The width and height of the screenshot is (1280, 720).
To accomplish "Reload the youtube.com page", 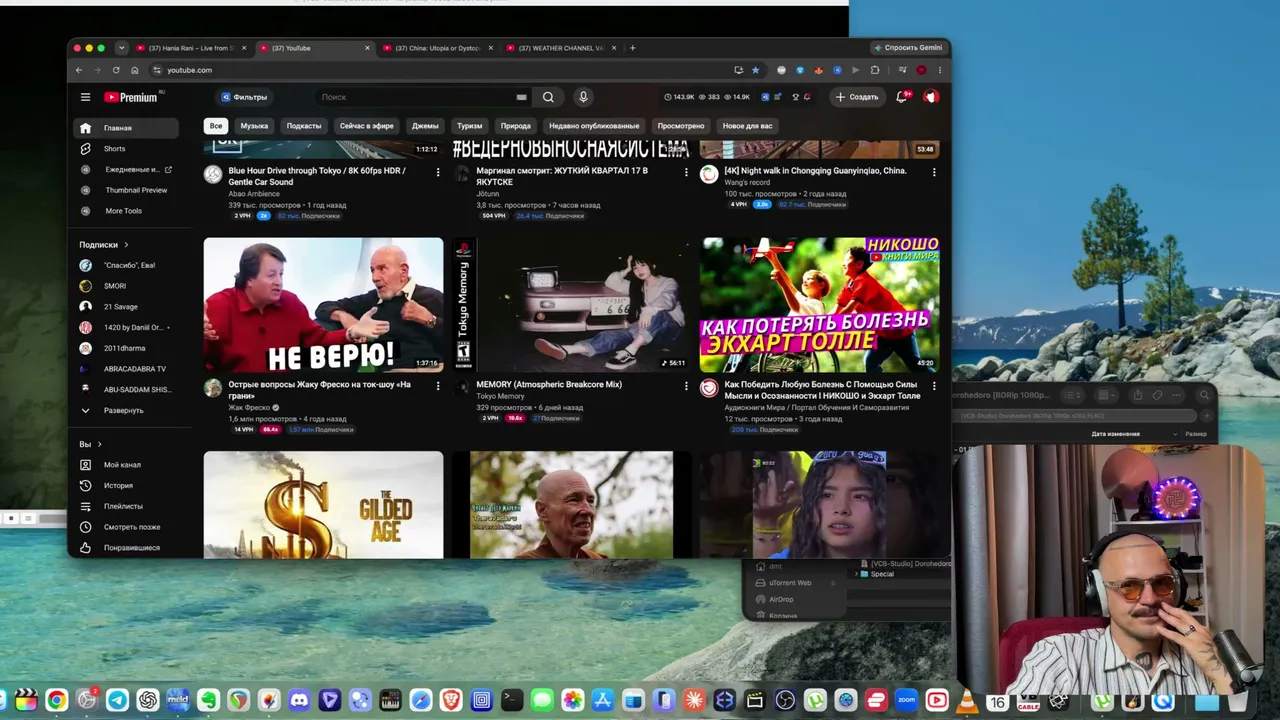I will click(116, 70).
